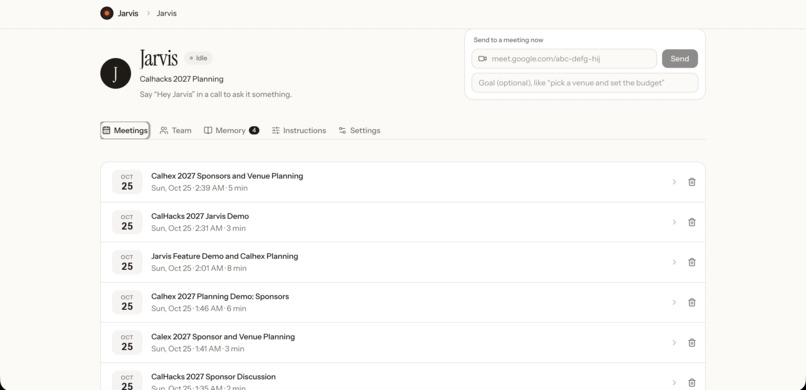Image resolution: width=806 pixels, height=390 pixels.
Task: Click 'Send to a meeting now' label
Action: [x=508, y=40]
